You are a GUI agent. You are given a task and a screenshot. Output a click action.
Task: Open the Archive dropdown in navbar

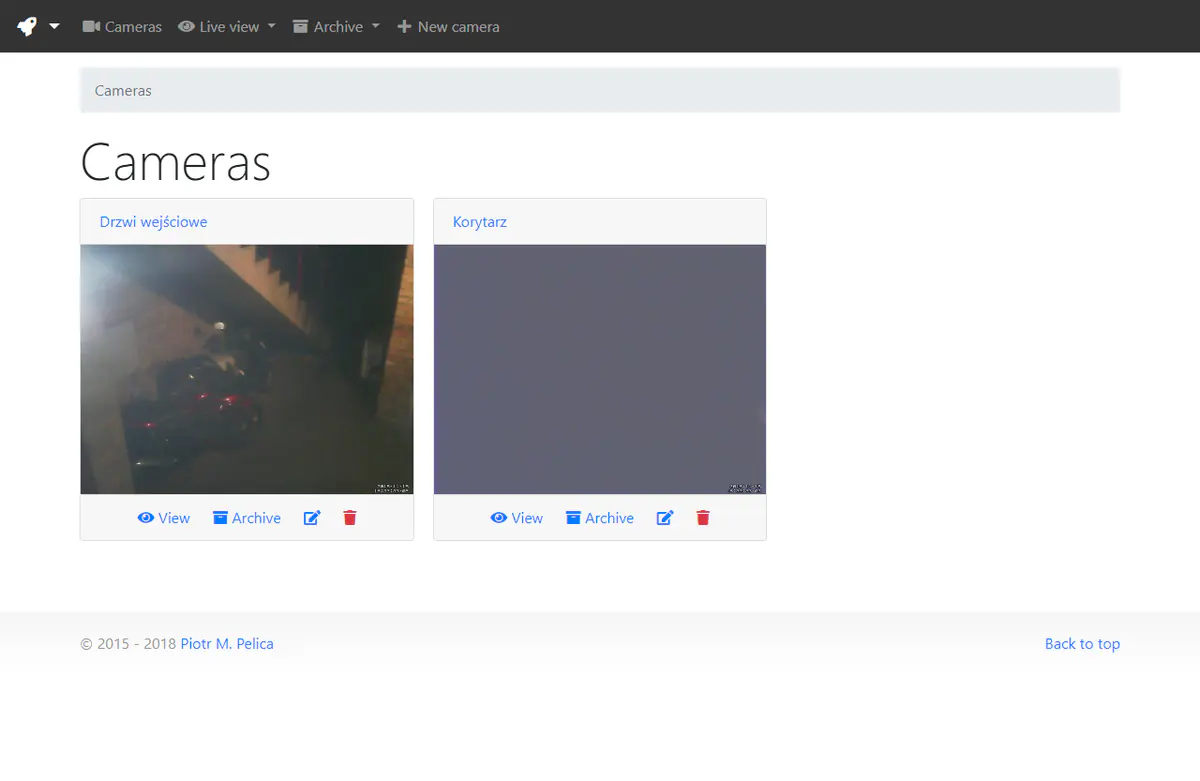point(336,27)
